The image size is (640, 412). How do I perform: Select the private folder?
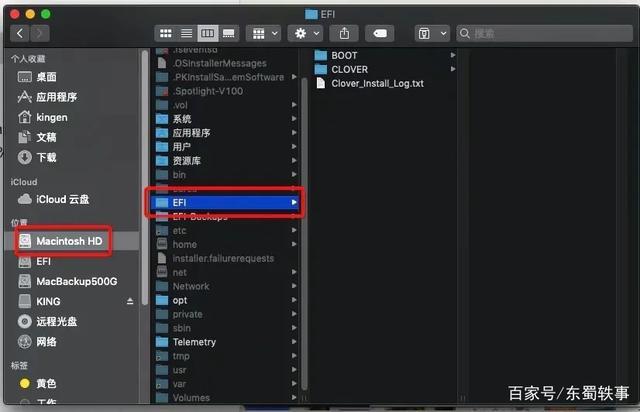pos(187,314)
